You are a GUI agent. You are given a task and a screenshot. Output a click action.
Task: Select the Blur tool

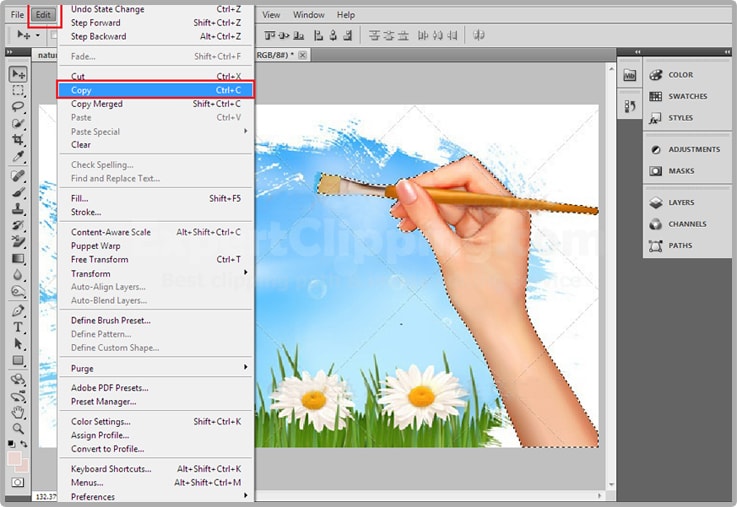click(18, 275)
